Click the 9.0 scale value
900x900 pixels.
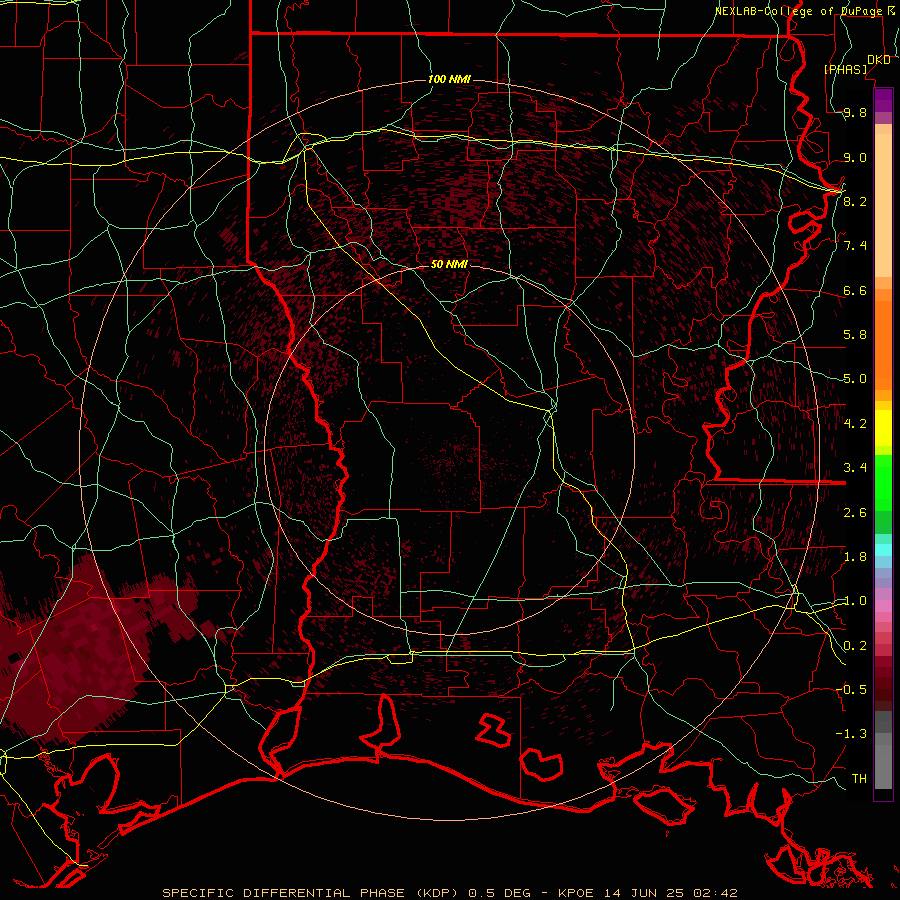tap(855, 157)
